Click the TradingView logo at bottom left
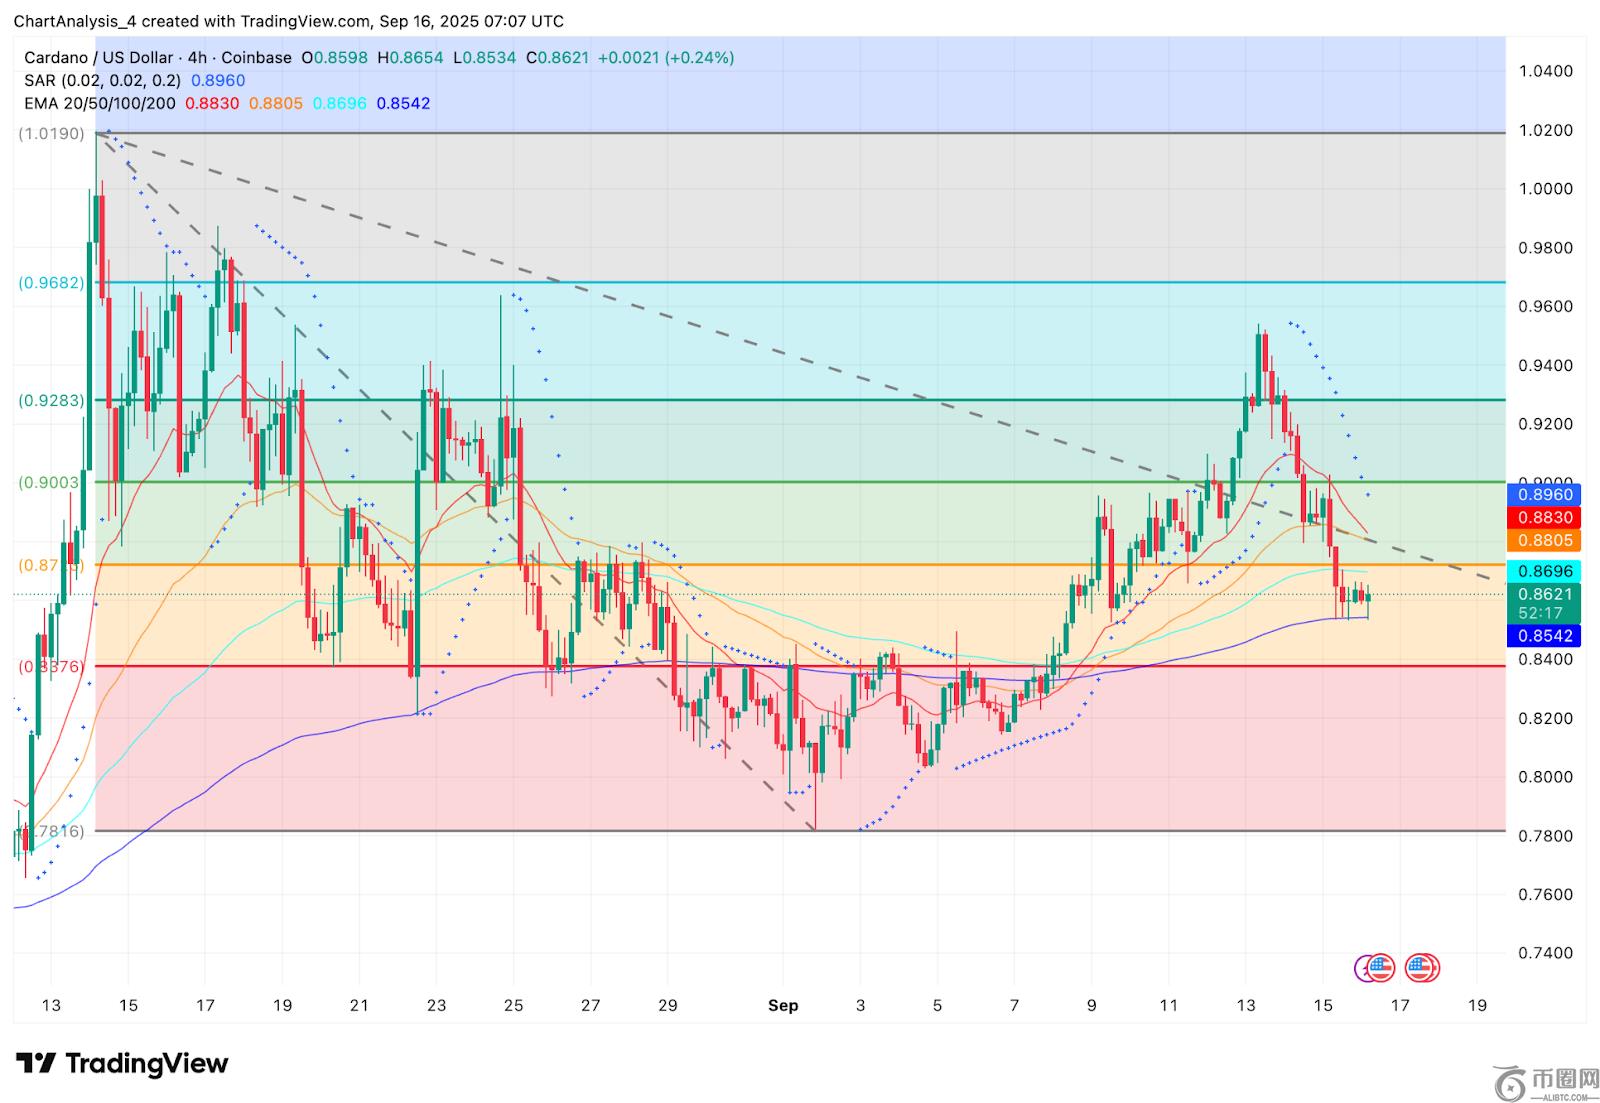Screen dimensions: 1600x1103 122,1063
